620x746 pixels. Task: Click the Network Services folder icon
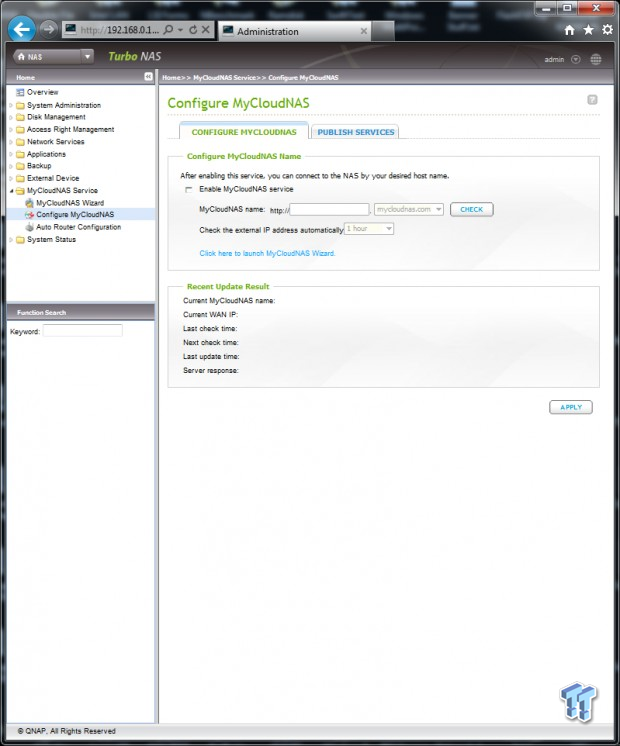pos(20,142)
